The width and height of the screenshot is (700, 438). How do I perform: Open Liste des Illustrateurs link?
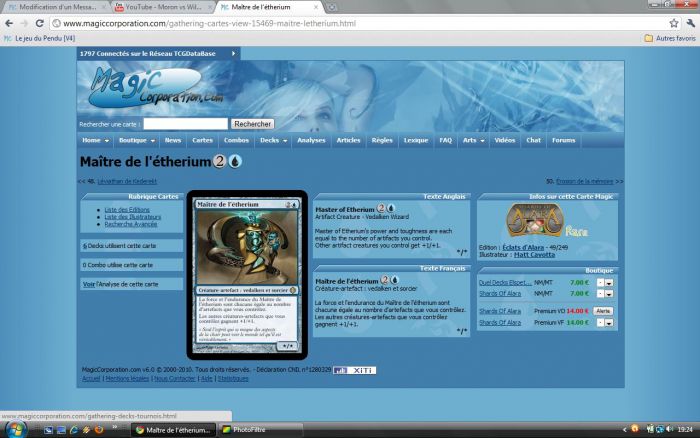(x=133, y=217)
